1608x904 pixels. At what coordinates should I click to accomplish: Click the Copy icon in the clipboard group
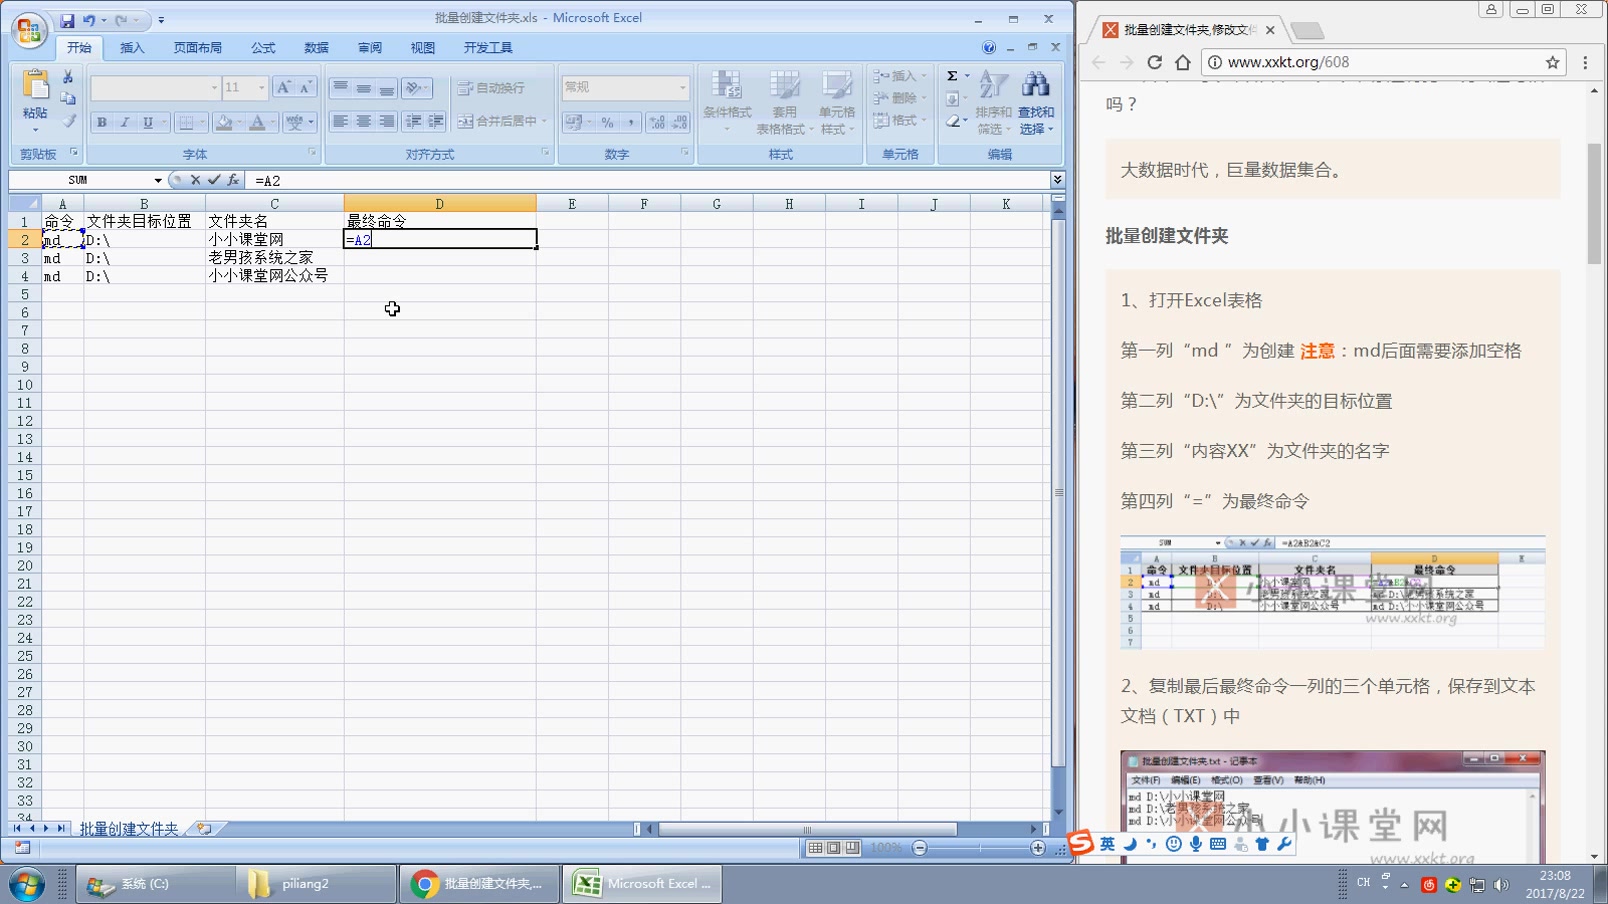click(68, 99)
